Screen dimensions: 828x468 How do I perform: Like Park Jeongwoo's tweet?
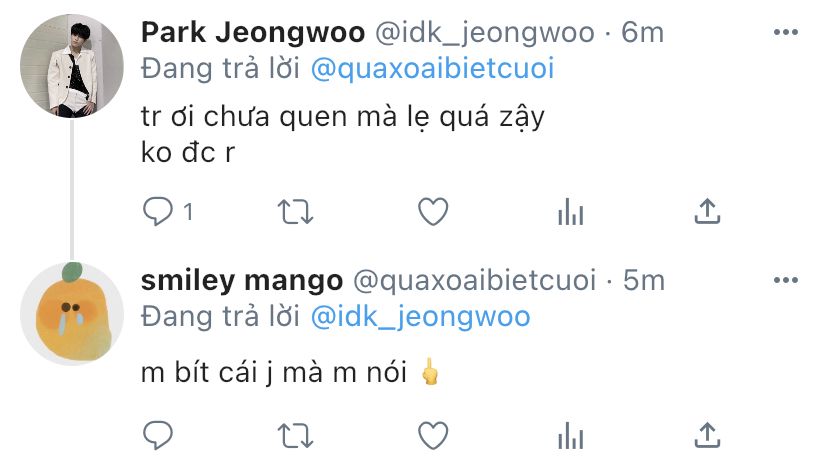click(433, 212)
